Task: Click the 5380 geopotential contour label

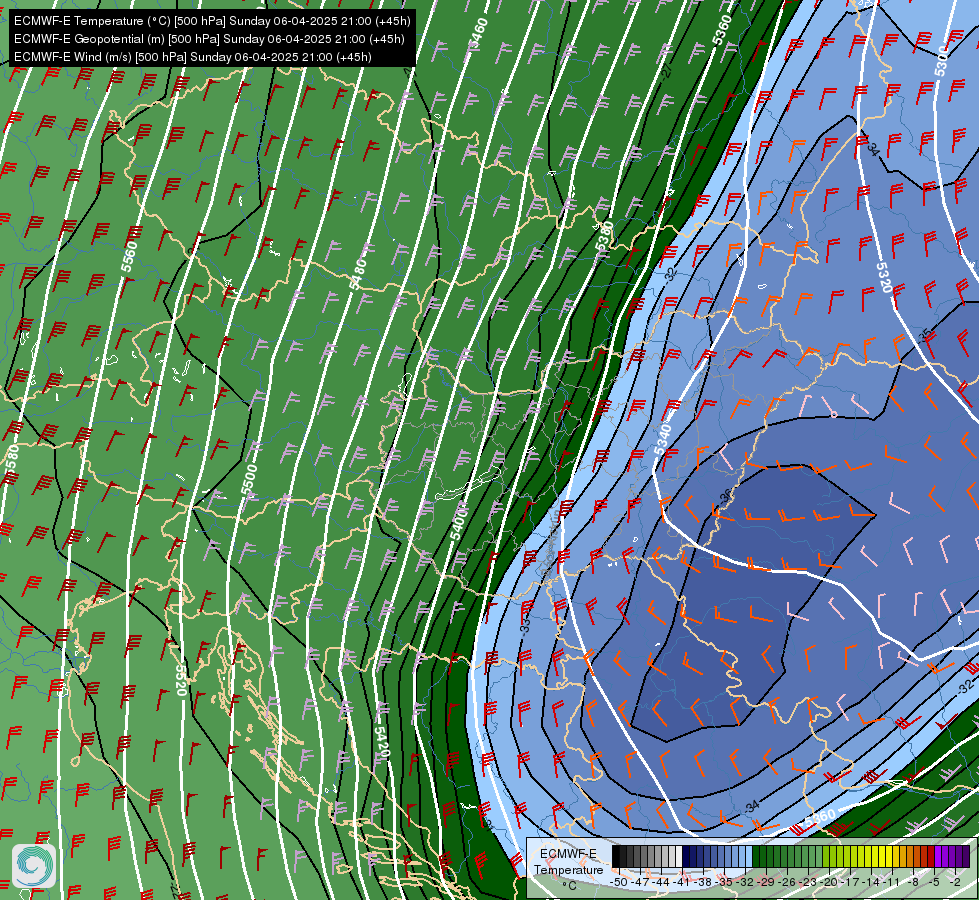Action: (605, 236)
